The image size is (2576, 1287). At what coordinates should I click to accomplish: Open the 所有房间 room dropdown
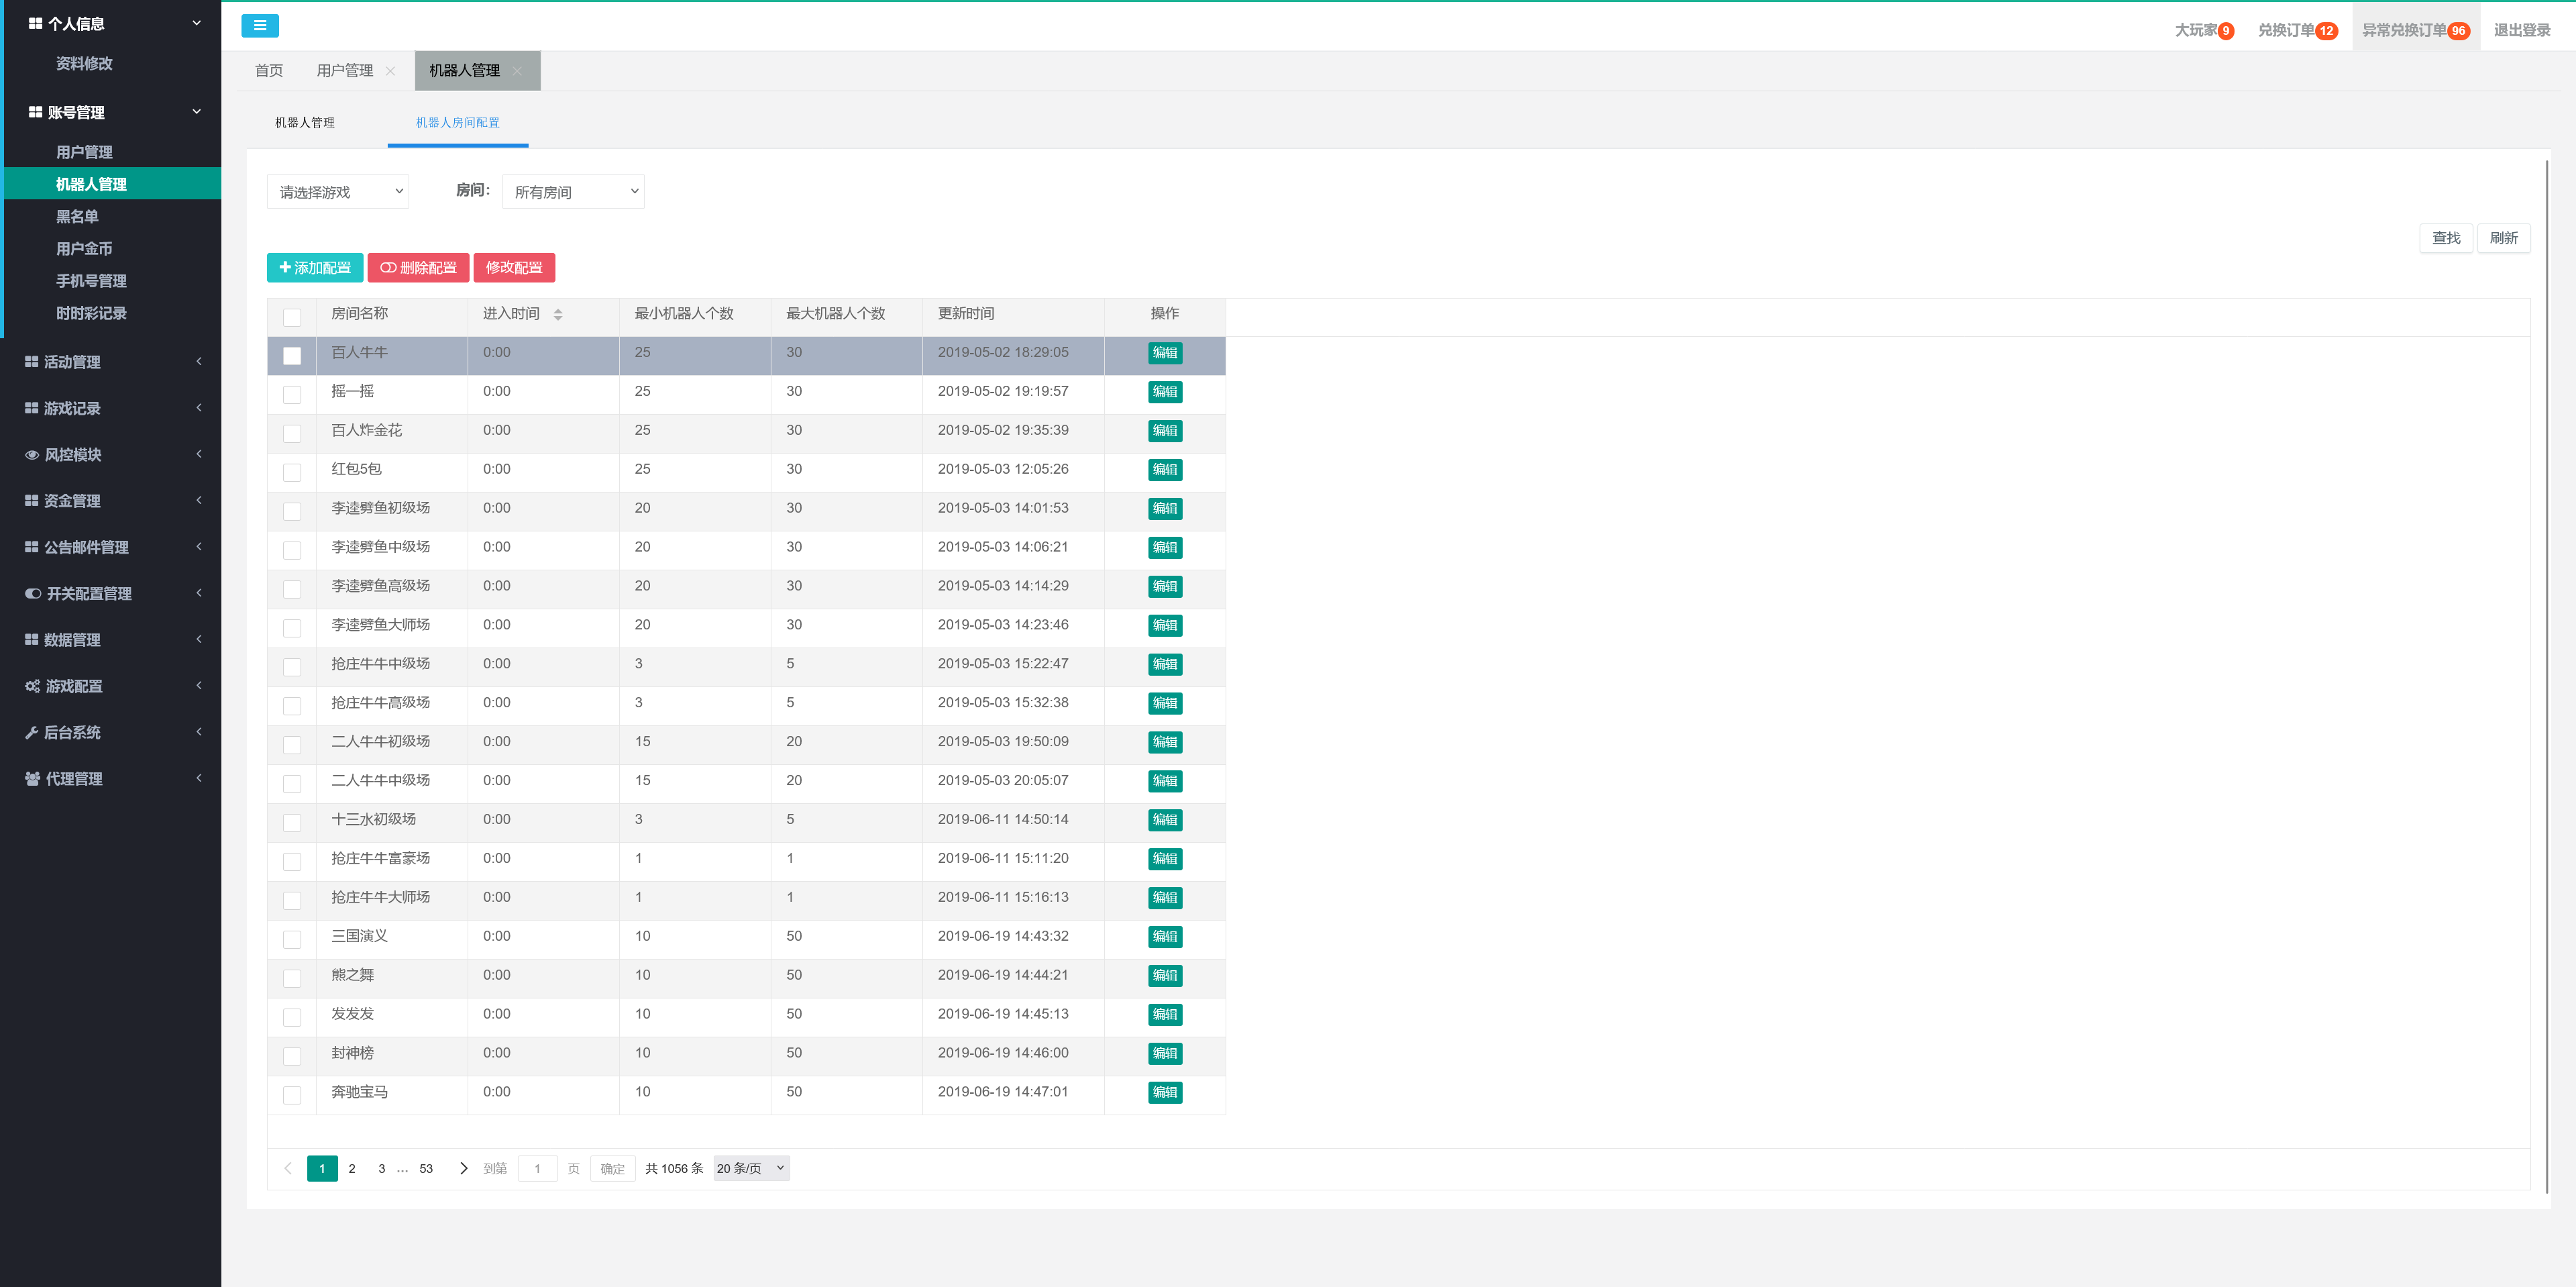[573, 192]
